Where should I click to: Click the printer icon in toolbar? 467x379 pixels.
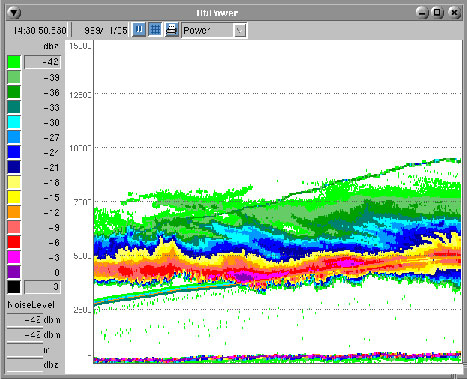click(171, 30)
